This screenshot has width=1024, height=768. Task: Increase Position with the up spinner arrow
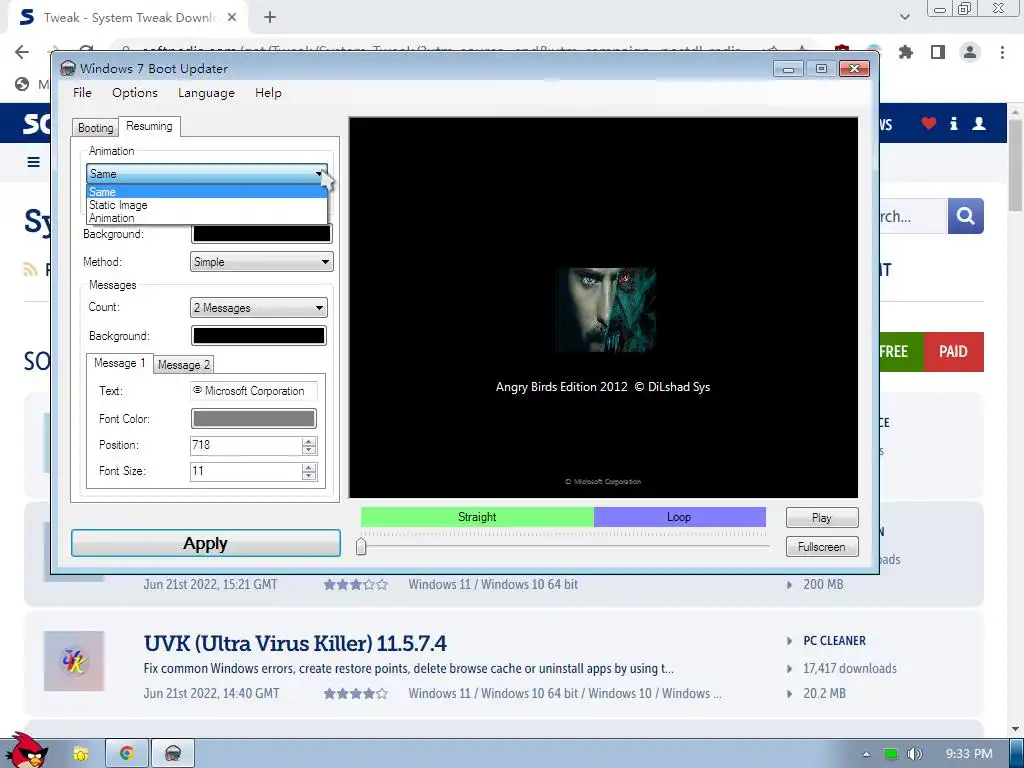tap(309, 441)
